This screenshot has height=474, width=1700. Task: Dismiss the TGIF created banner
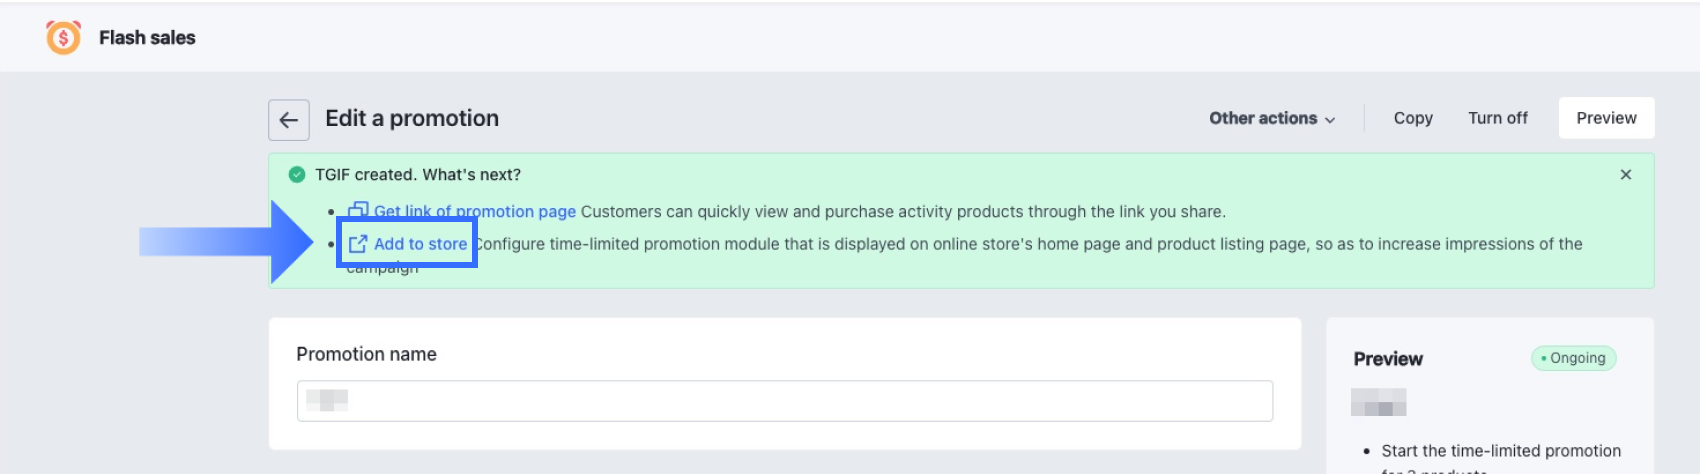point(1625,175)
